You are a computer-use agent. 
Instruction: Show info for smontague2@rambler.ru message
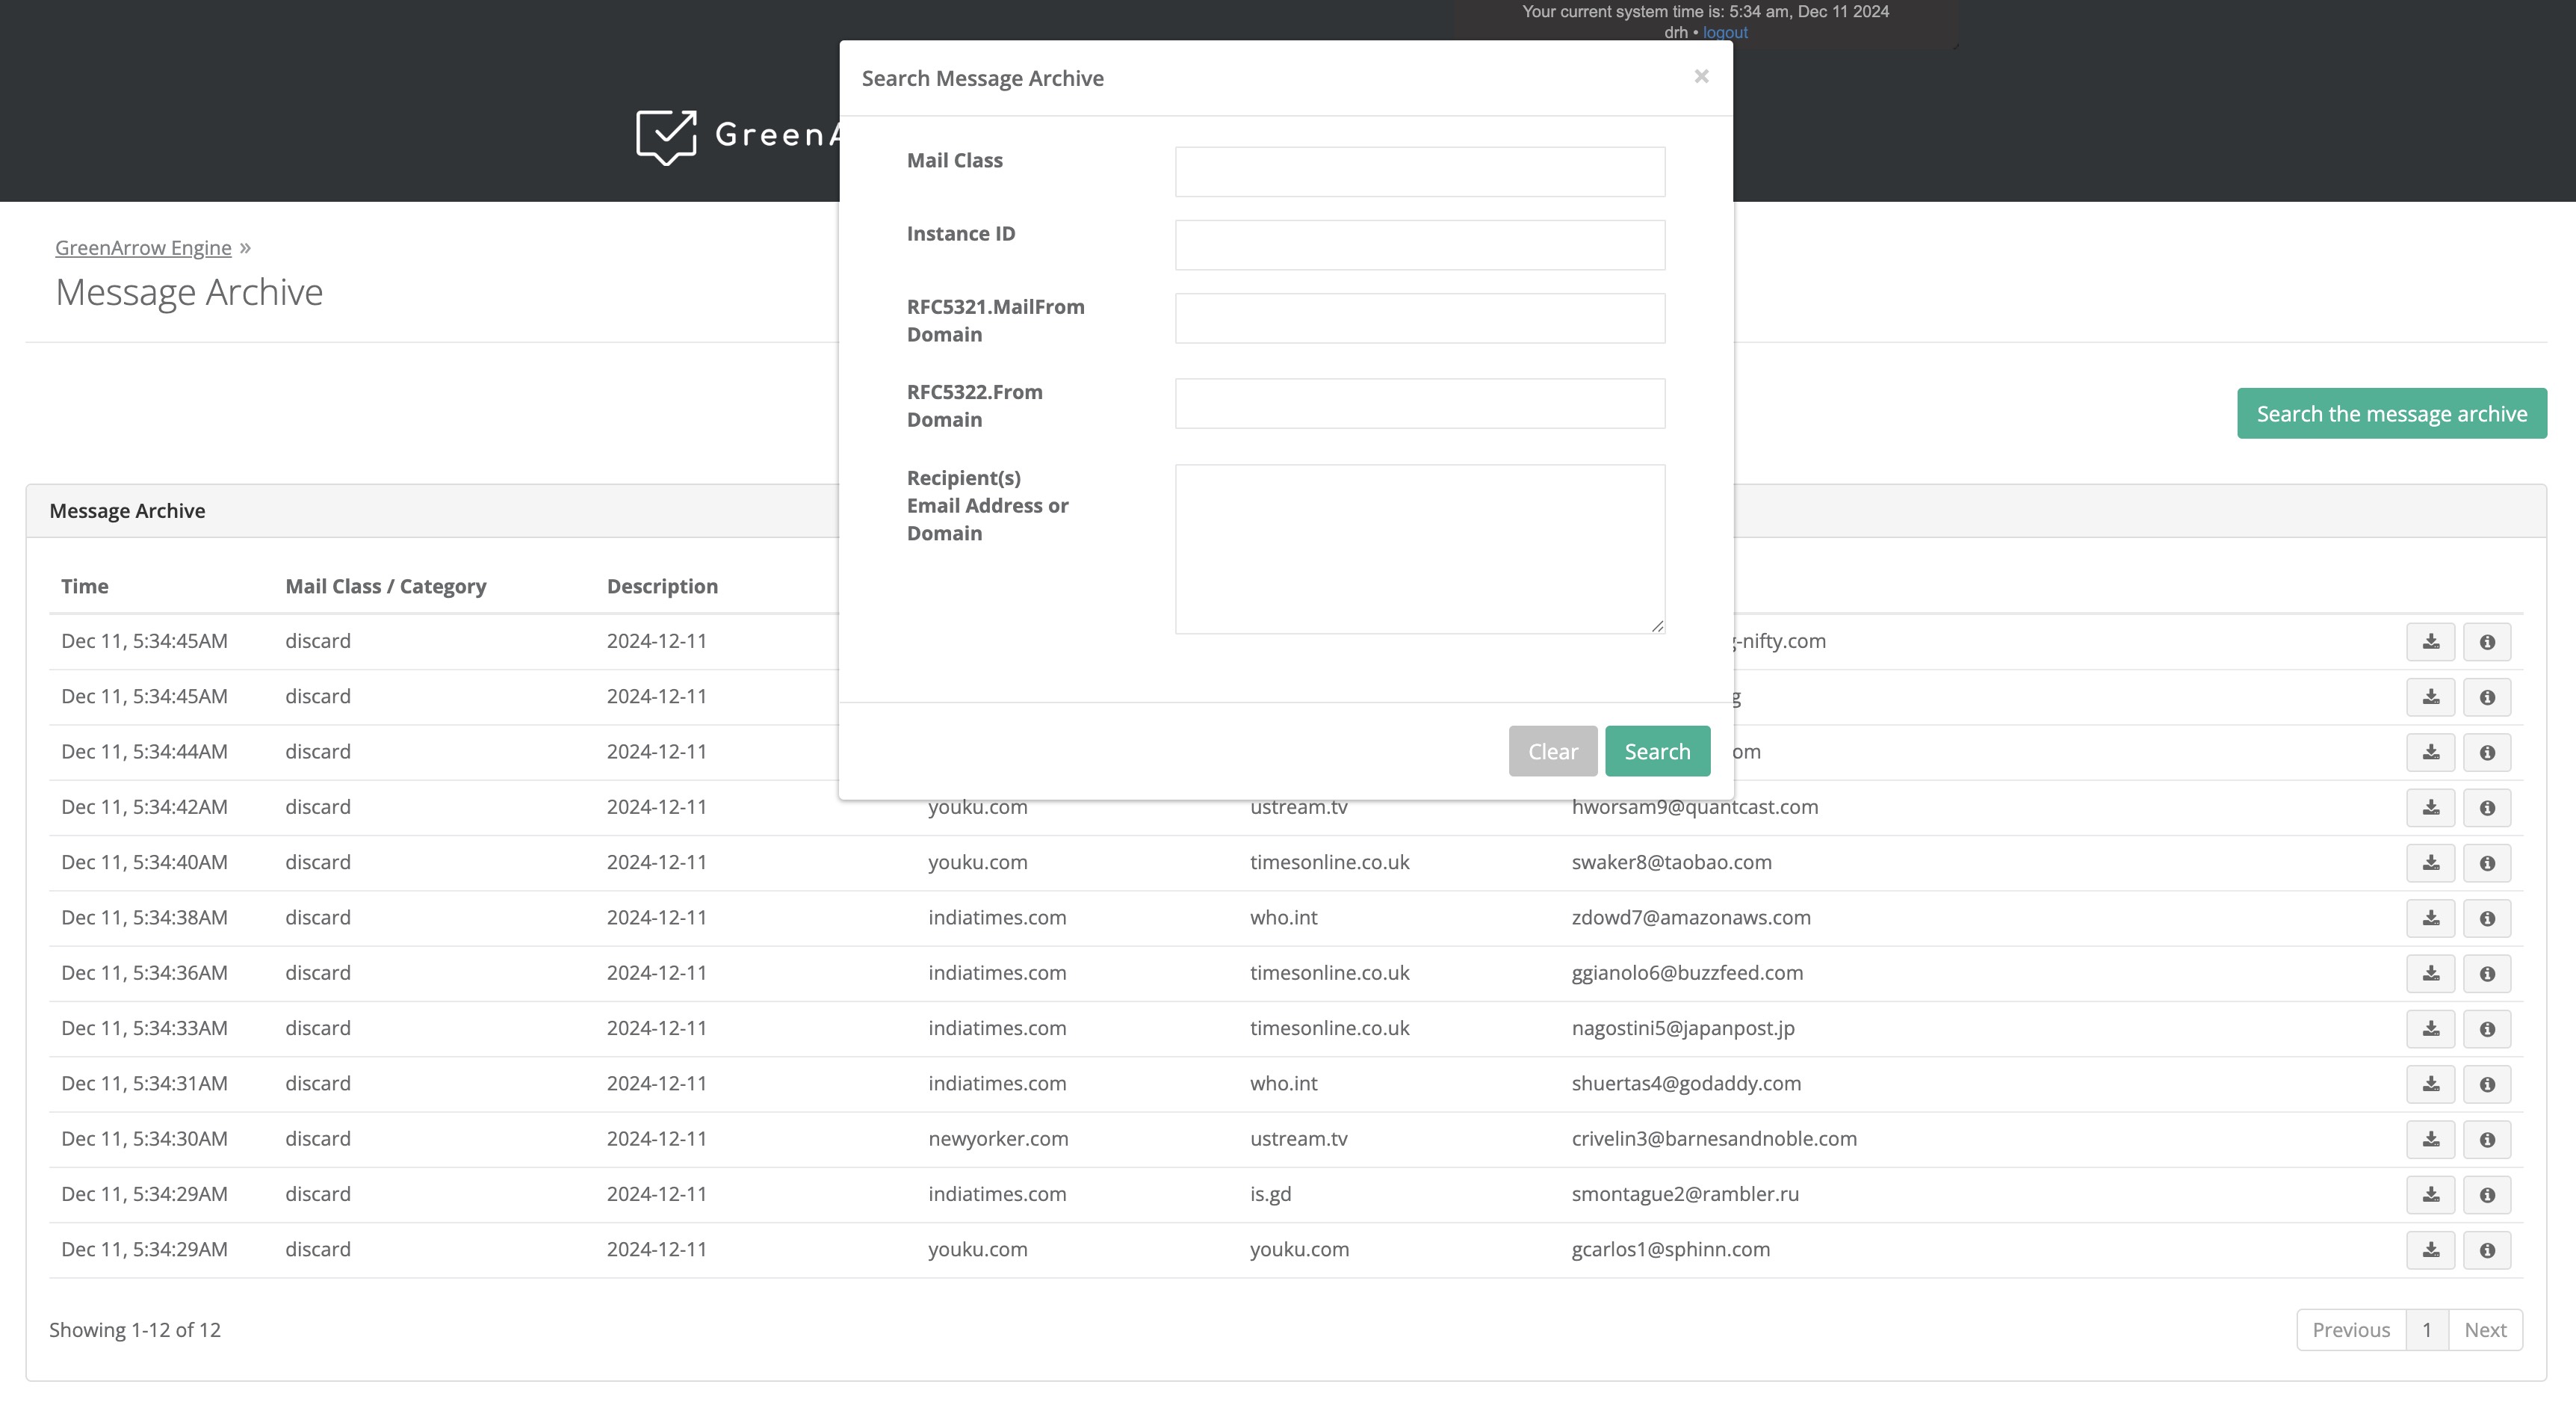click(x=2486, y=1195)
